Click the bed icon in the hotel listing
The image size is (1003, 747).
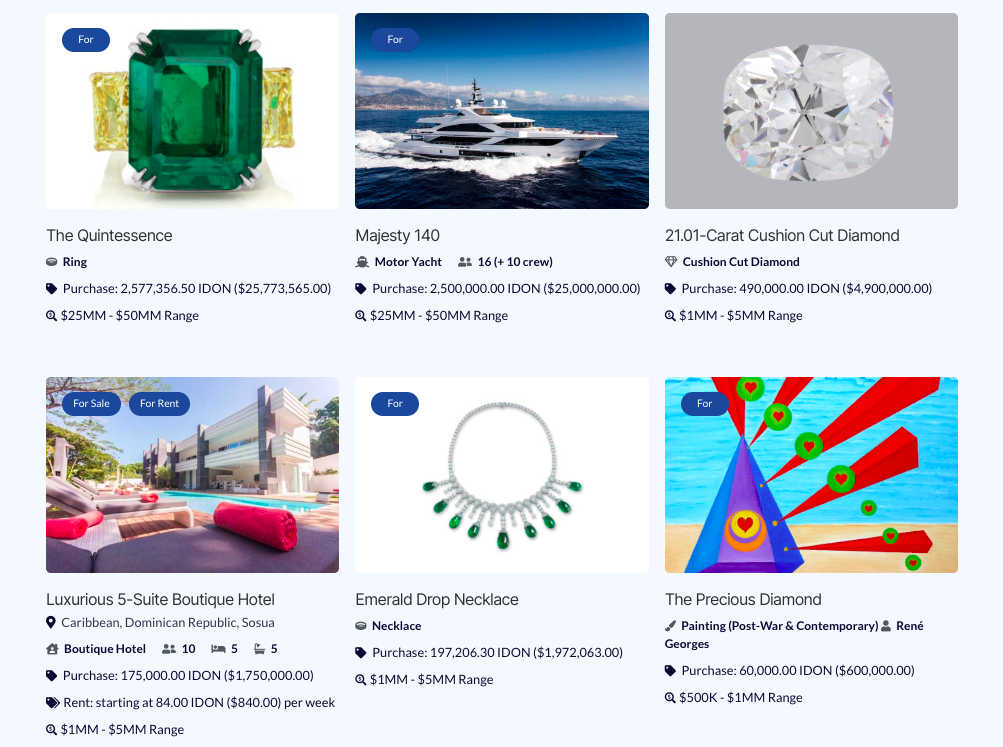(x=218, y=649)
